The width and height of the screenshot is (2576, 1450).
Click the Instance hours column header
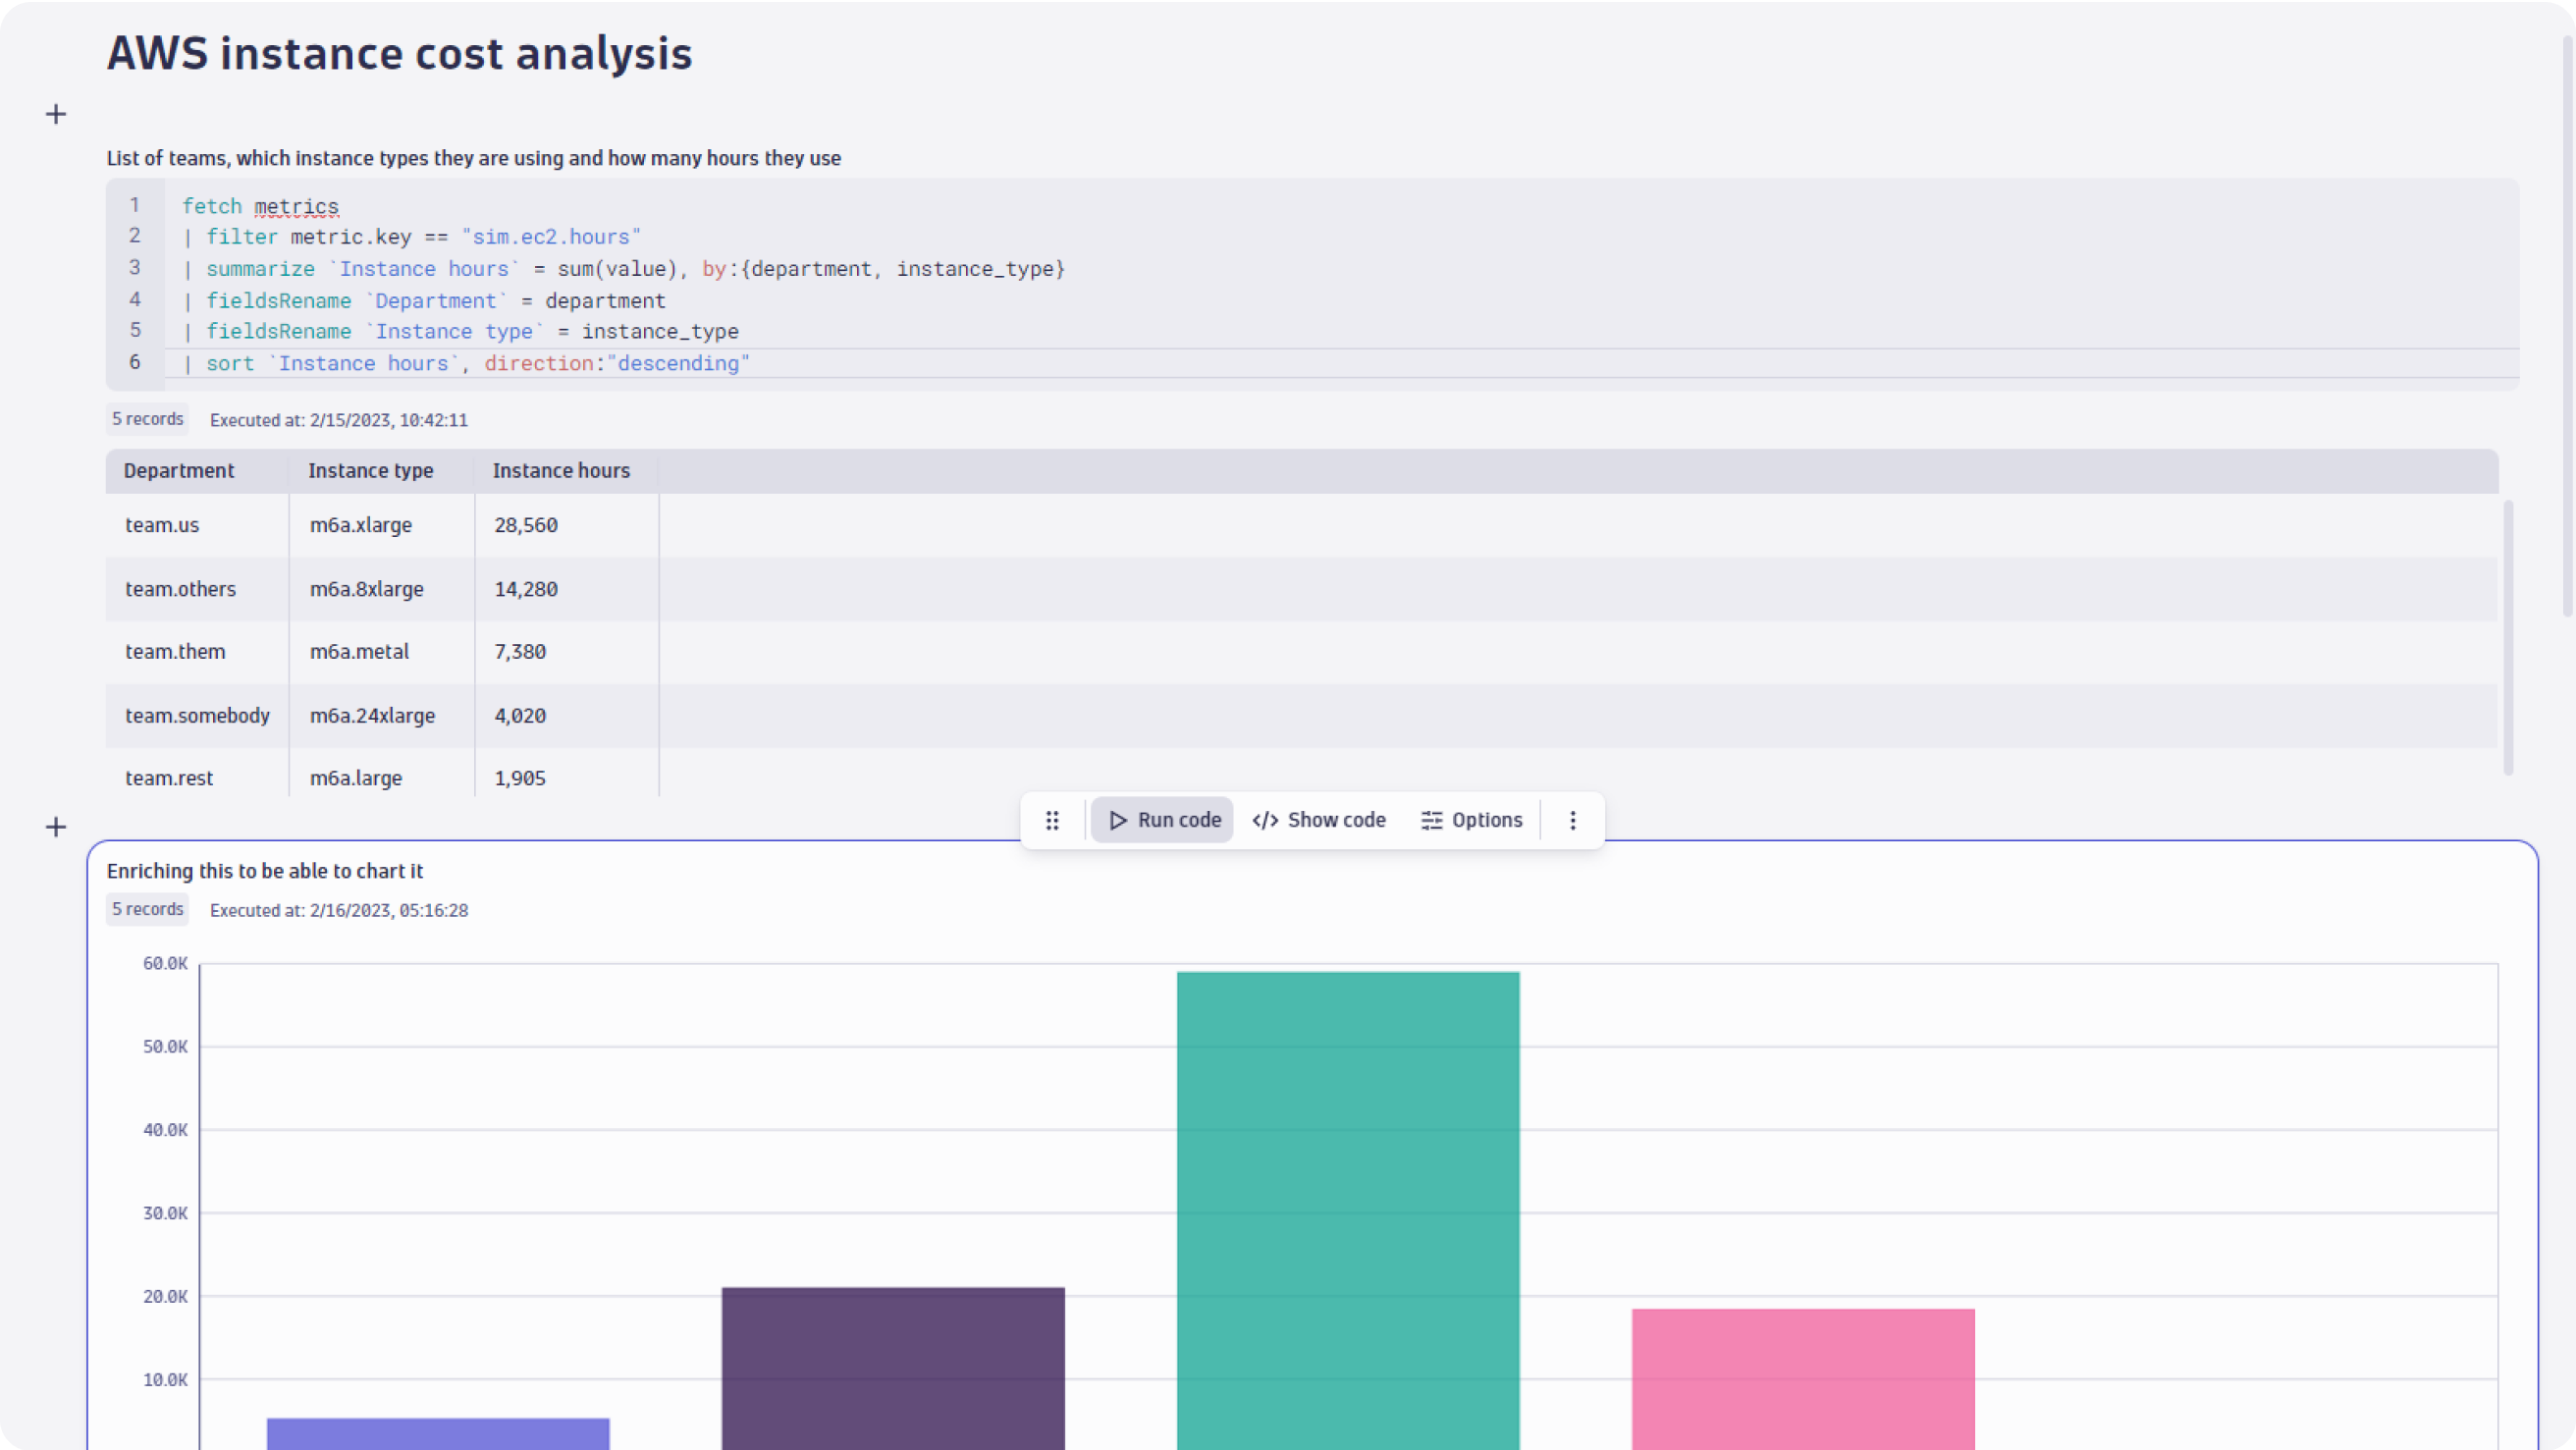(561, 471)
